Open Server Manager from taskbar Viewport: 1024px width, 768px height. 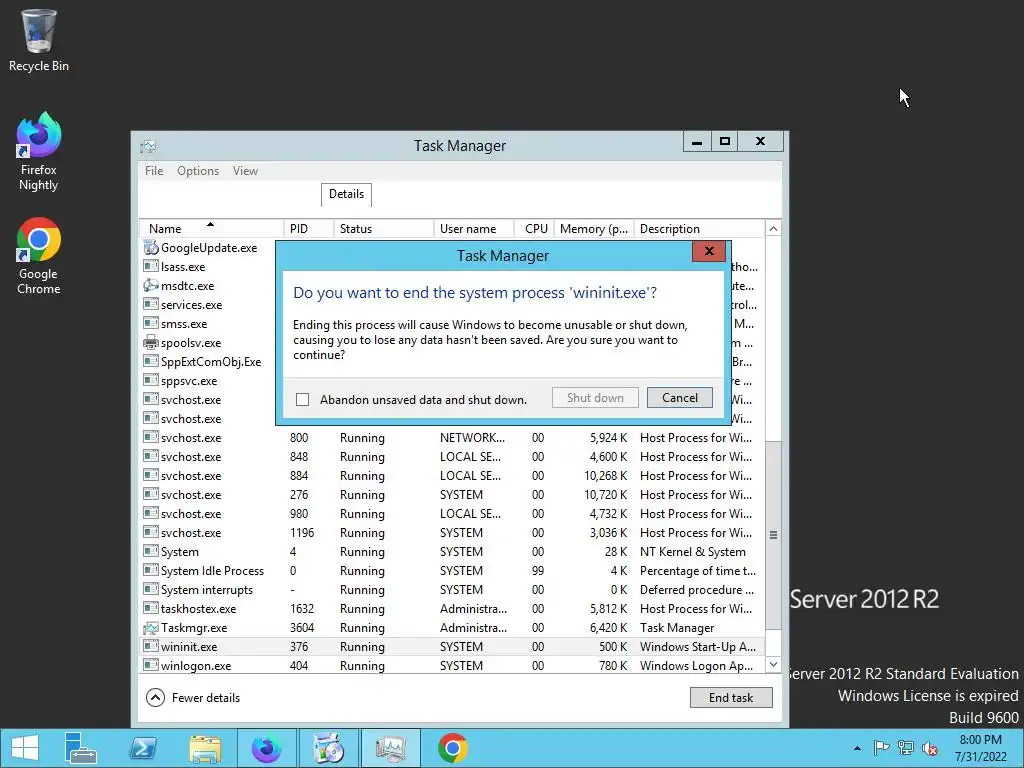tap(80, 748)
